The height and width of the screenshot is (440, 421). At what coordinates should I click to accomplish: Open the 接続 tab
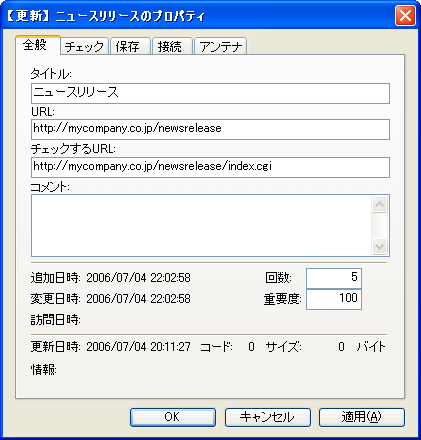click(172, 46)
